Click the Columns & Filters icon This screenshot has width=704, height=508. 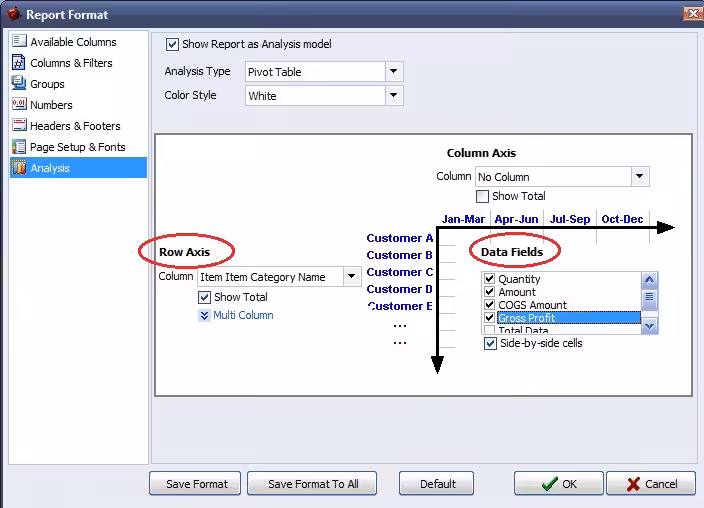pyautogui.click(x=19, y=62)
